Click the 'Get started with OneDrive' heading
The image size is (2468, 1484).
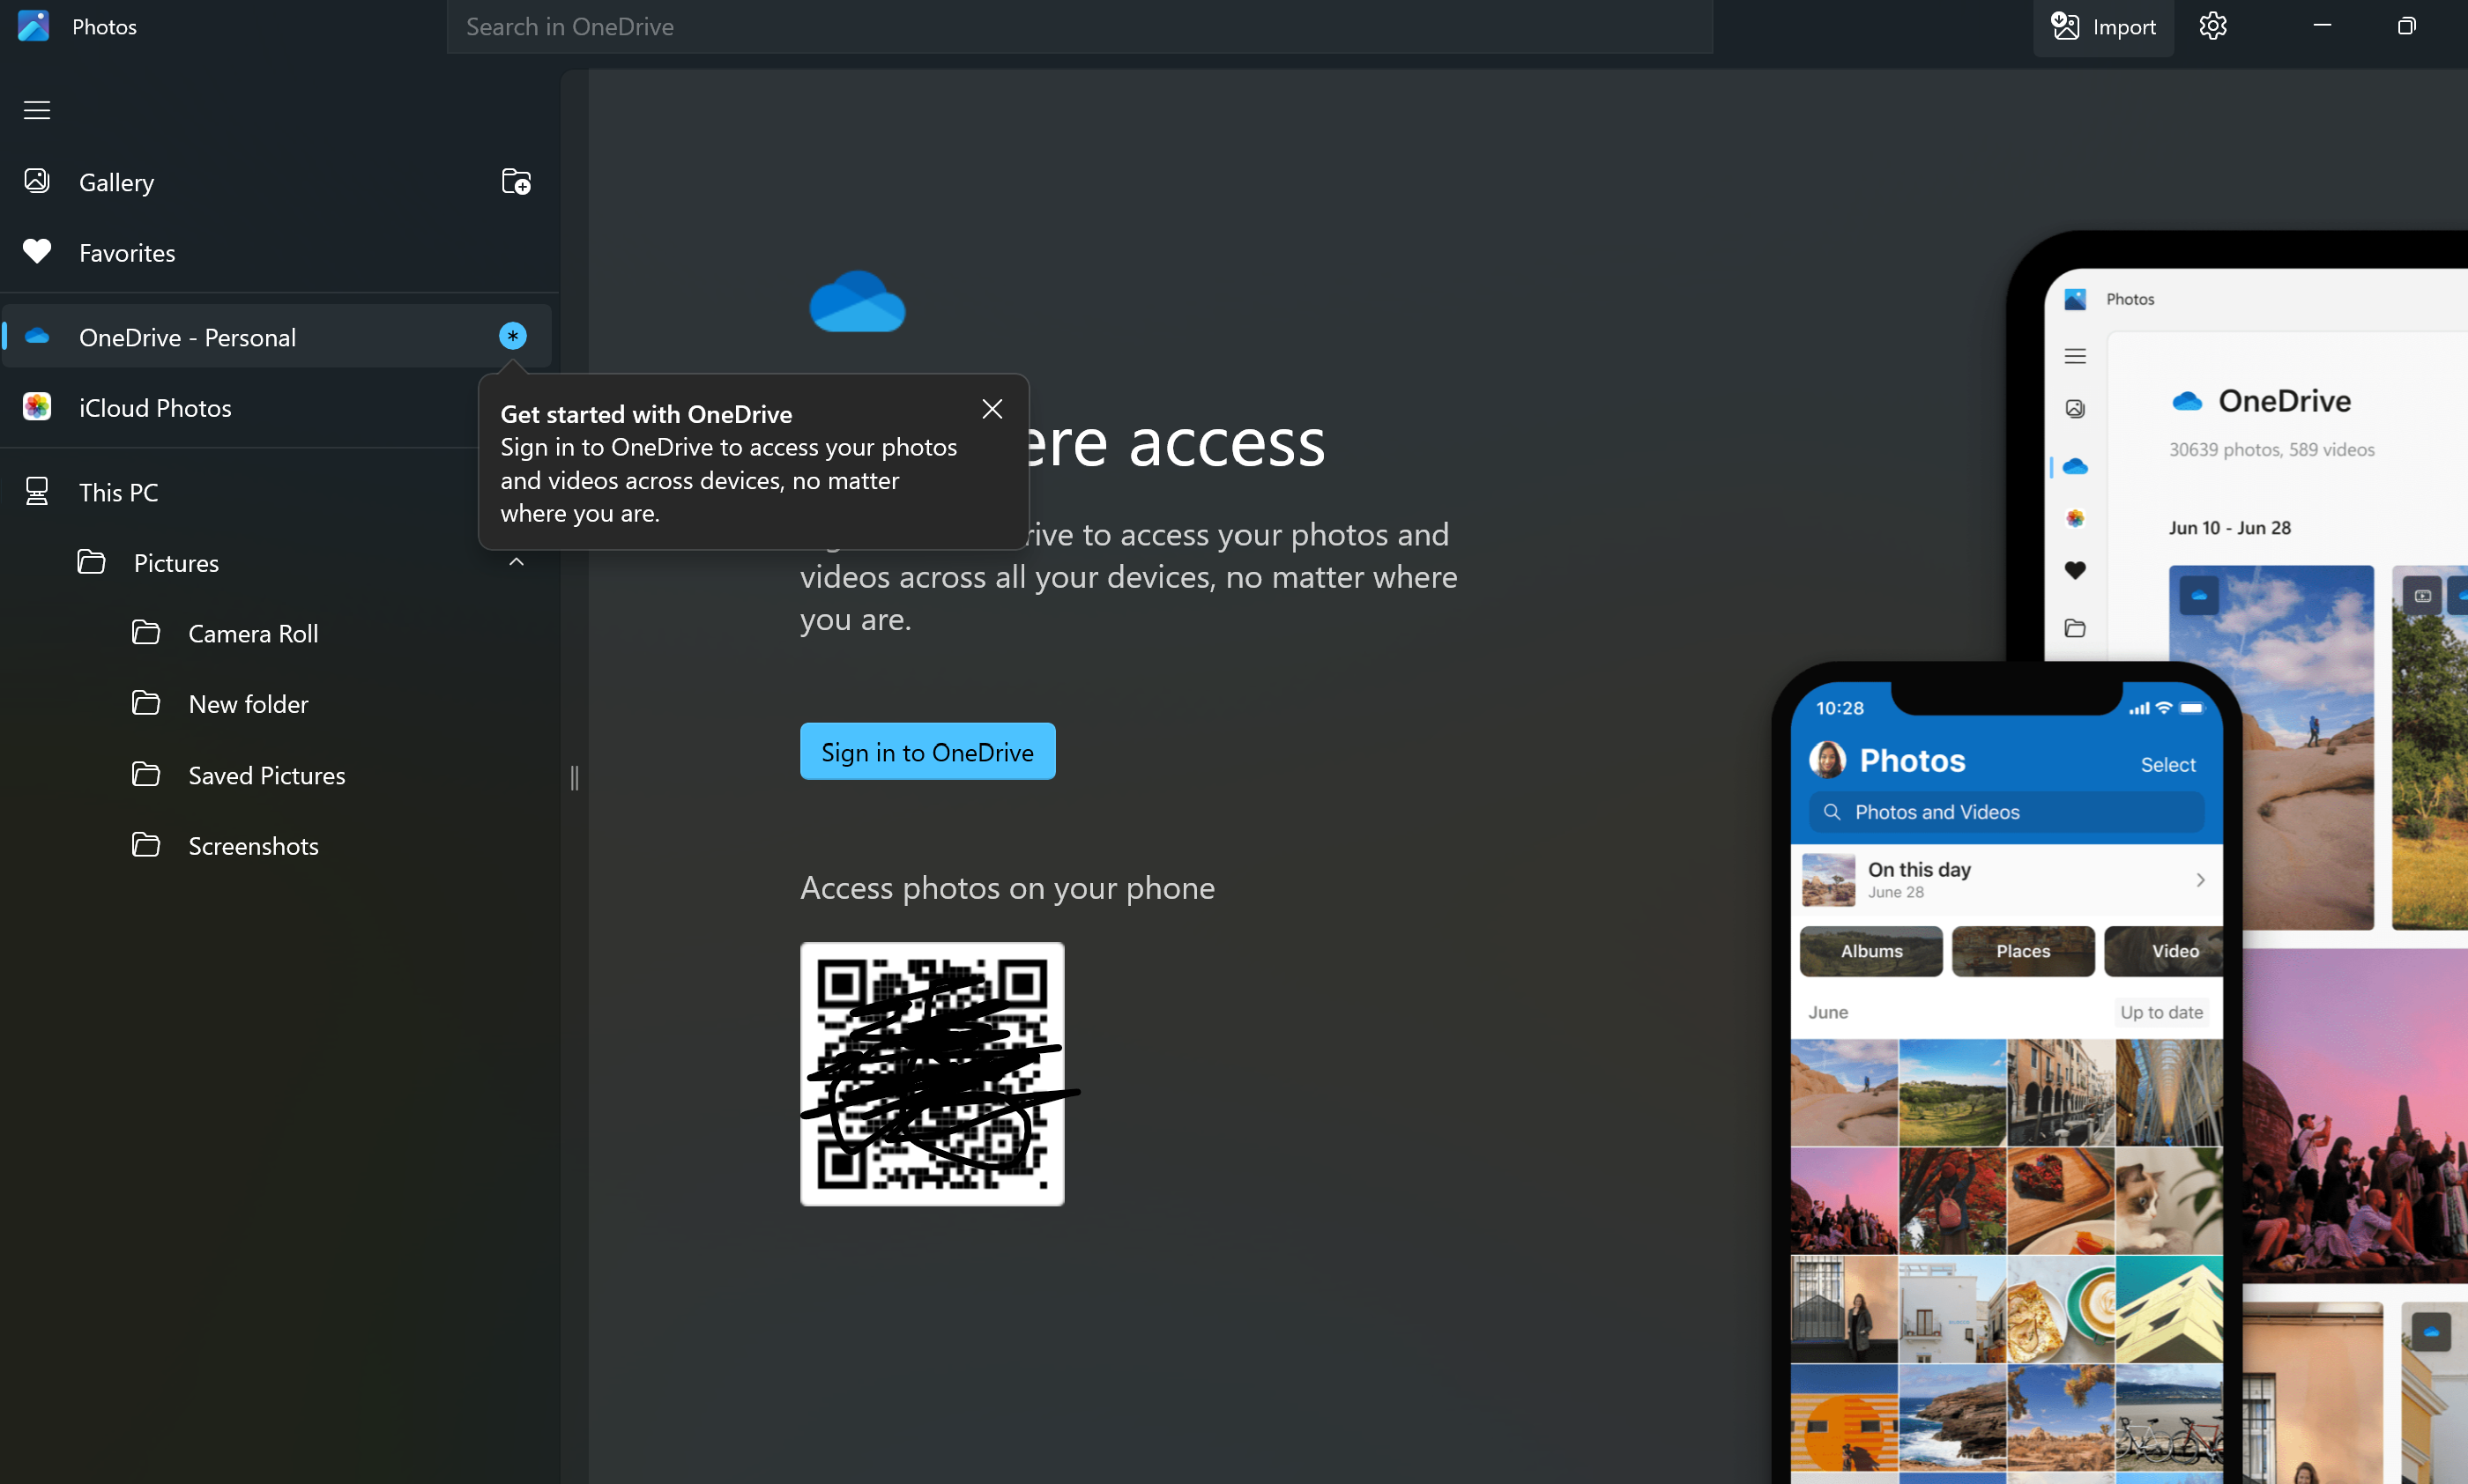click(646, 414)
